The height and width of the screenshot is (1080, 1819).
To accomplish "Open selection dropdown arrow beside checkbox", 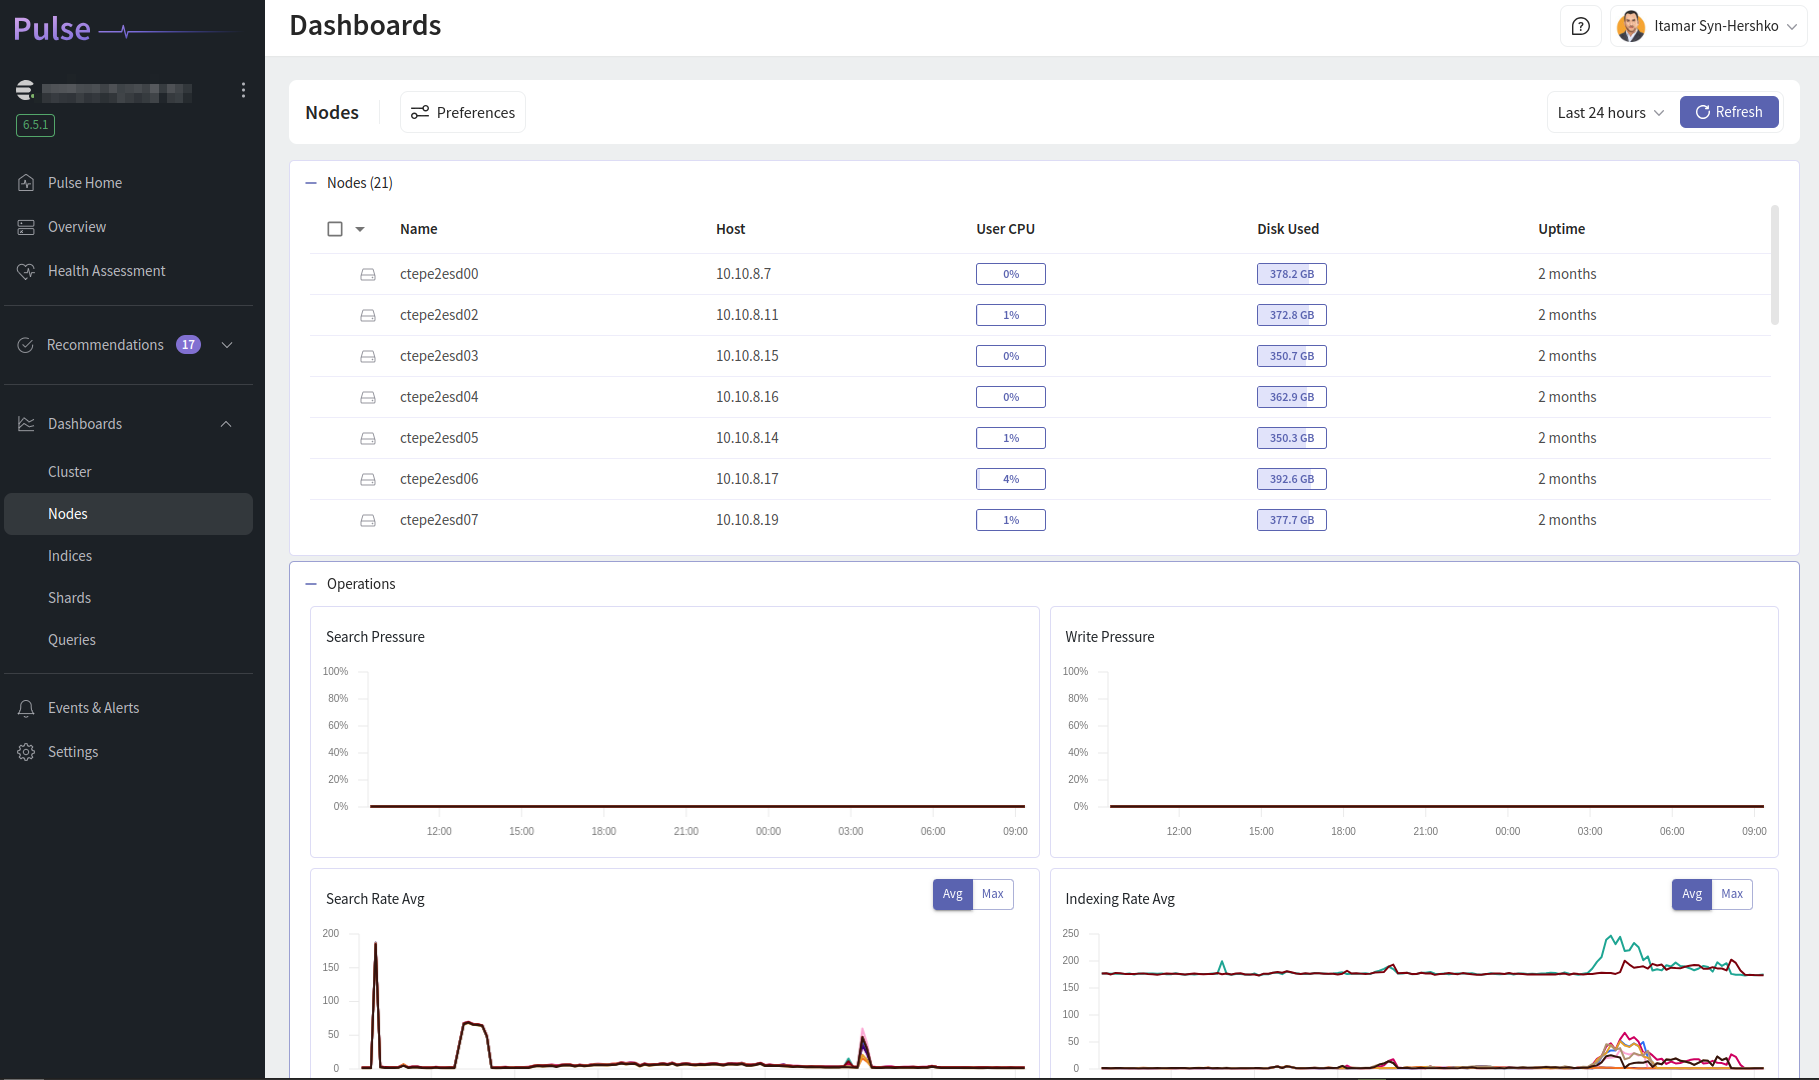I will click(360, 229).
